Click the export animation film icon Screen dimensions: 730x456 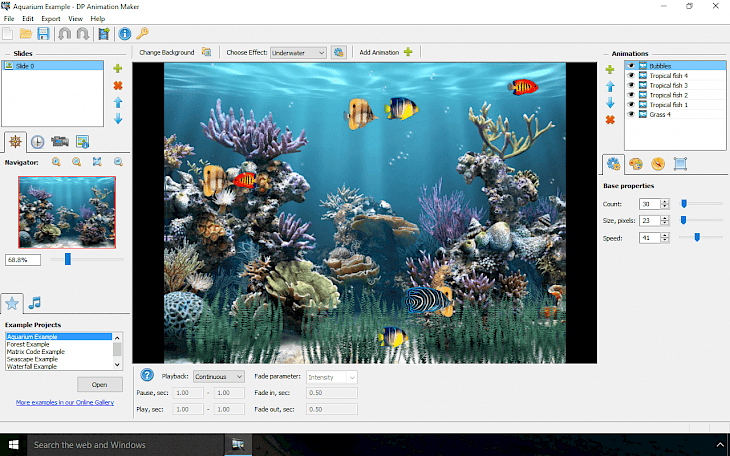pyautogui.click(x=104, y=34)
